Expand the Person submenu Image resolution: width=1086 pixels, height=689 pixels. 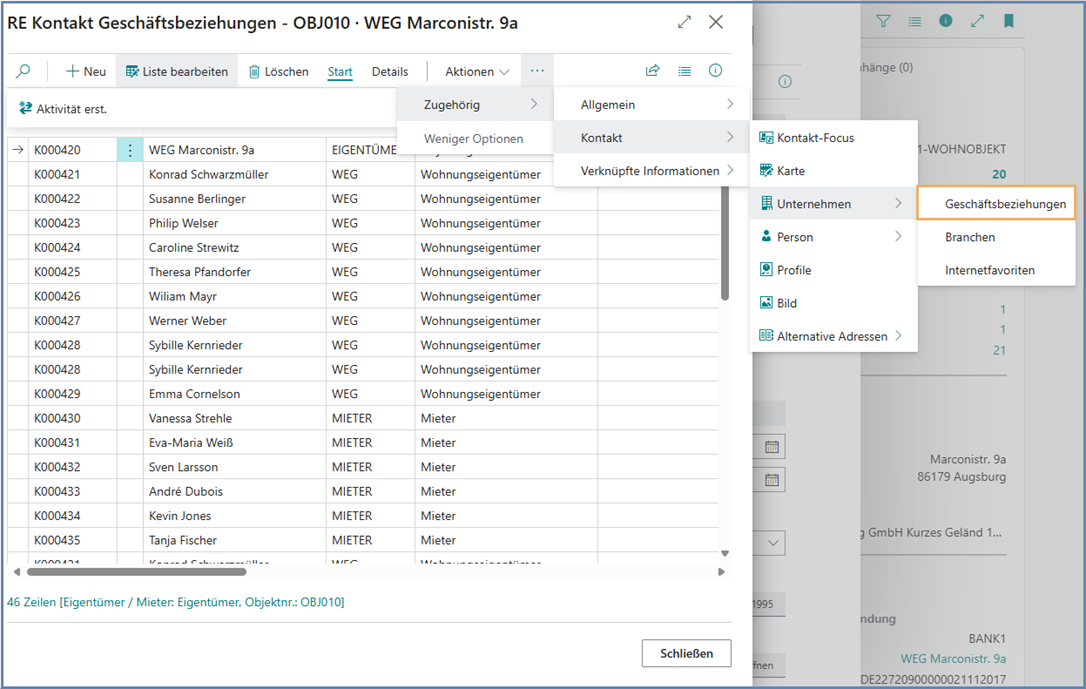tap(833, 237)
